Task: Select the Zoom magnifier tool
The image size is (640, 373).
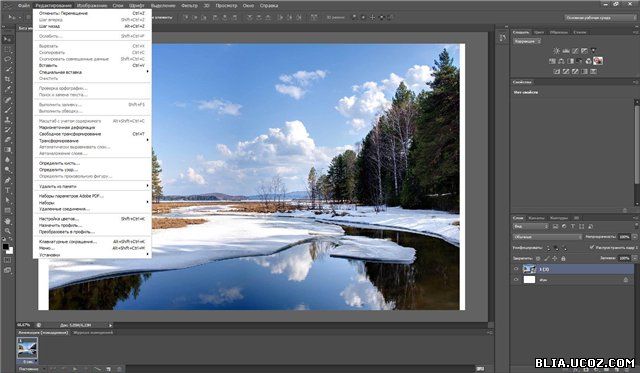Action: [8, 231]
